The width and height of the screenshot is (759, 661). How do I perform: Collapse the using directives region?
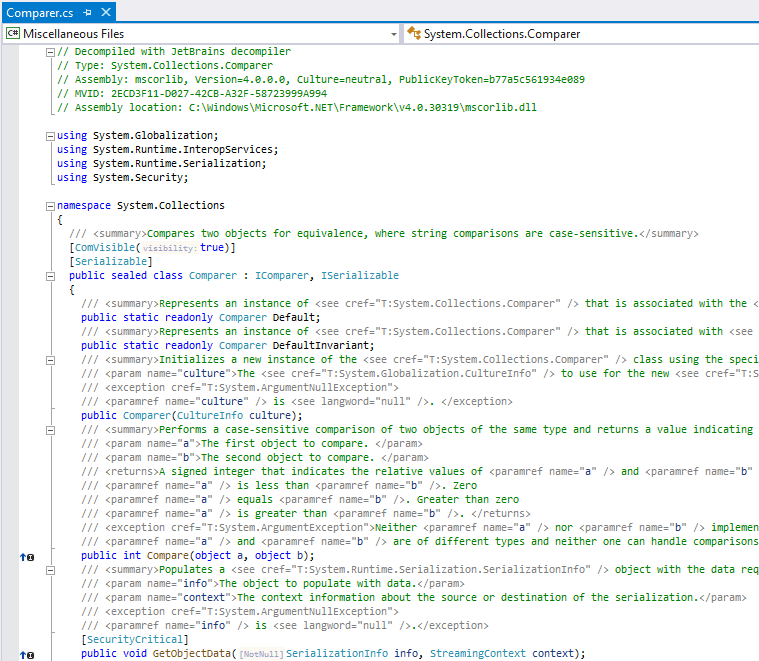tap(50, 135)
